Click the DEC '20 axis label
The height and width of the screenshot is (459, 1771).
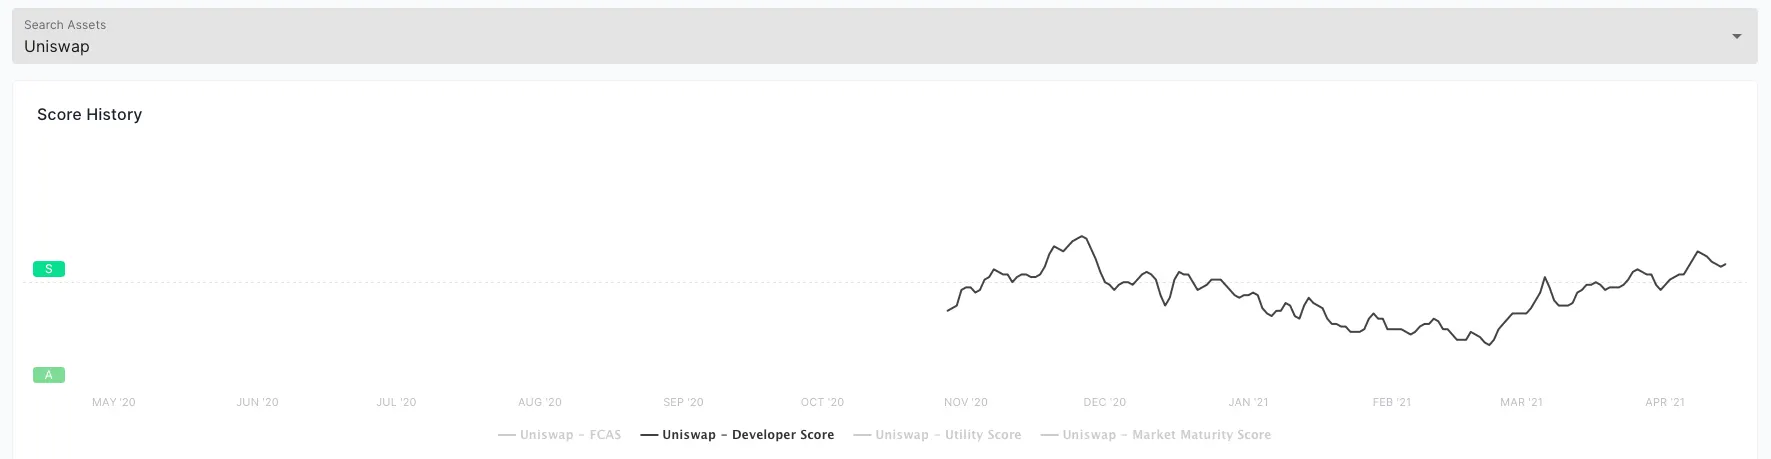point(1105,402)
